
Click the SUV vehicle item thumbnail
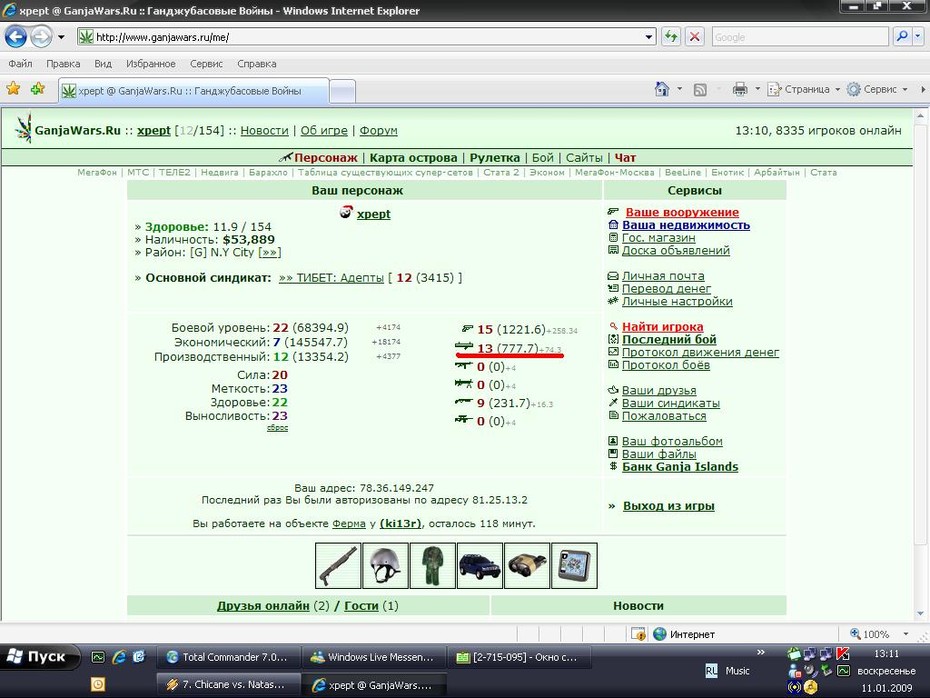(480, 565)
